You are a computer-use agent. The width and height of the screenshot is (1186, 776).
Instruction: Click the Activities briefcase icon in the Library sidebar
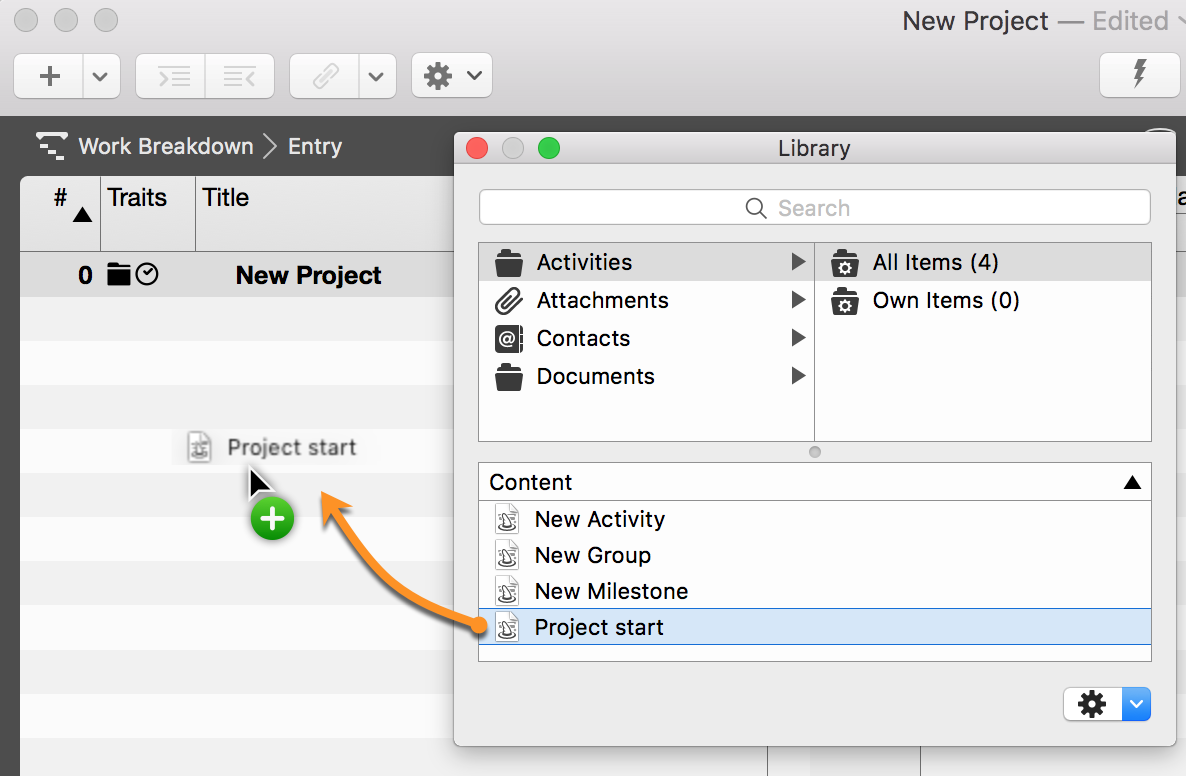coord(509,263)
